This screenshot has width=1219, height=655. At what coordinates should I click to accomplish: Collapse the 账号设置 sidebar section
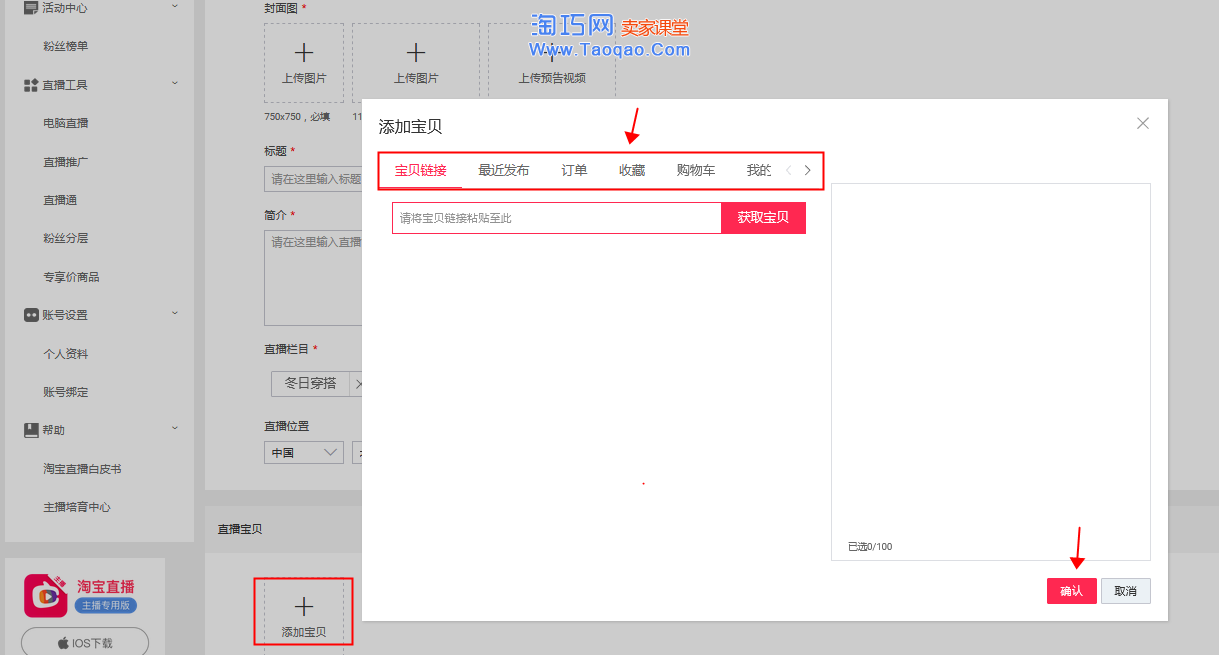175,314
